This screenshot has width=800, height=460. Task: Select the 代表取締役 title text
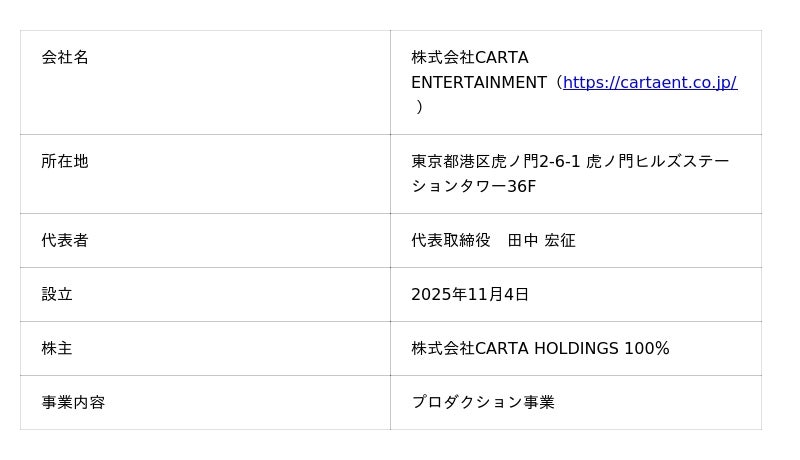pyautogui.click(x=451, y=240)
